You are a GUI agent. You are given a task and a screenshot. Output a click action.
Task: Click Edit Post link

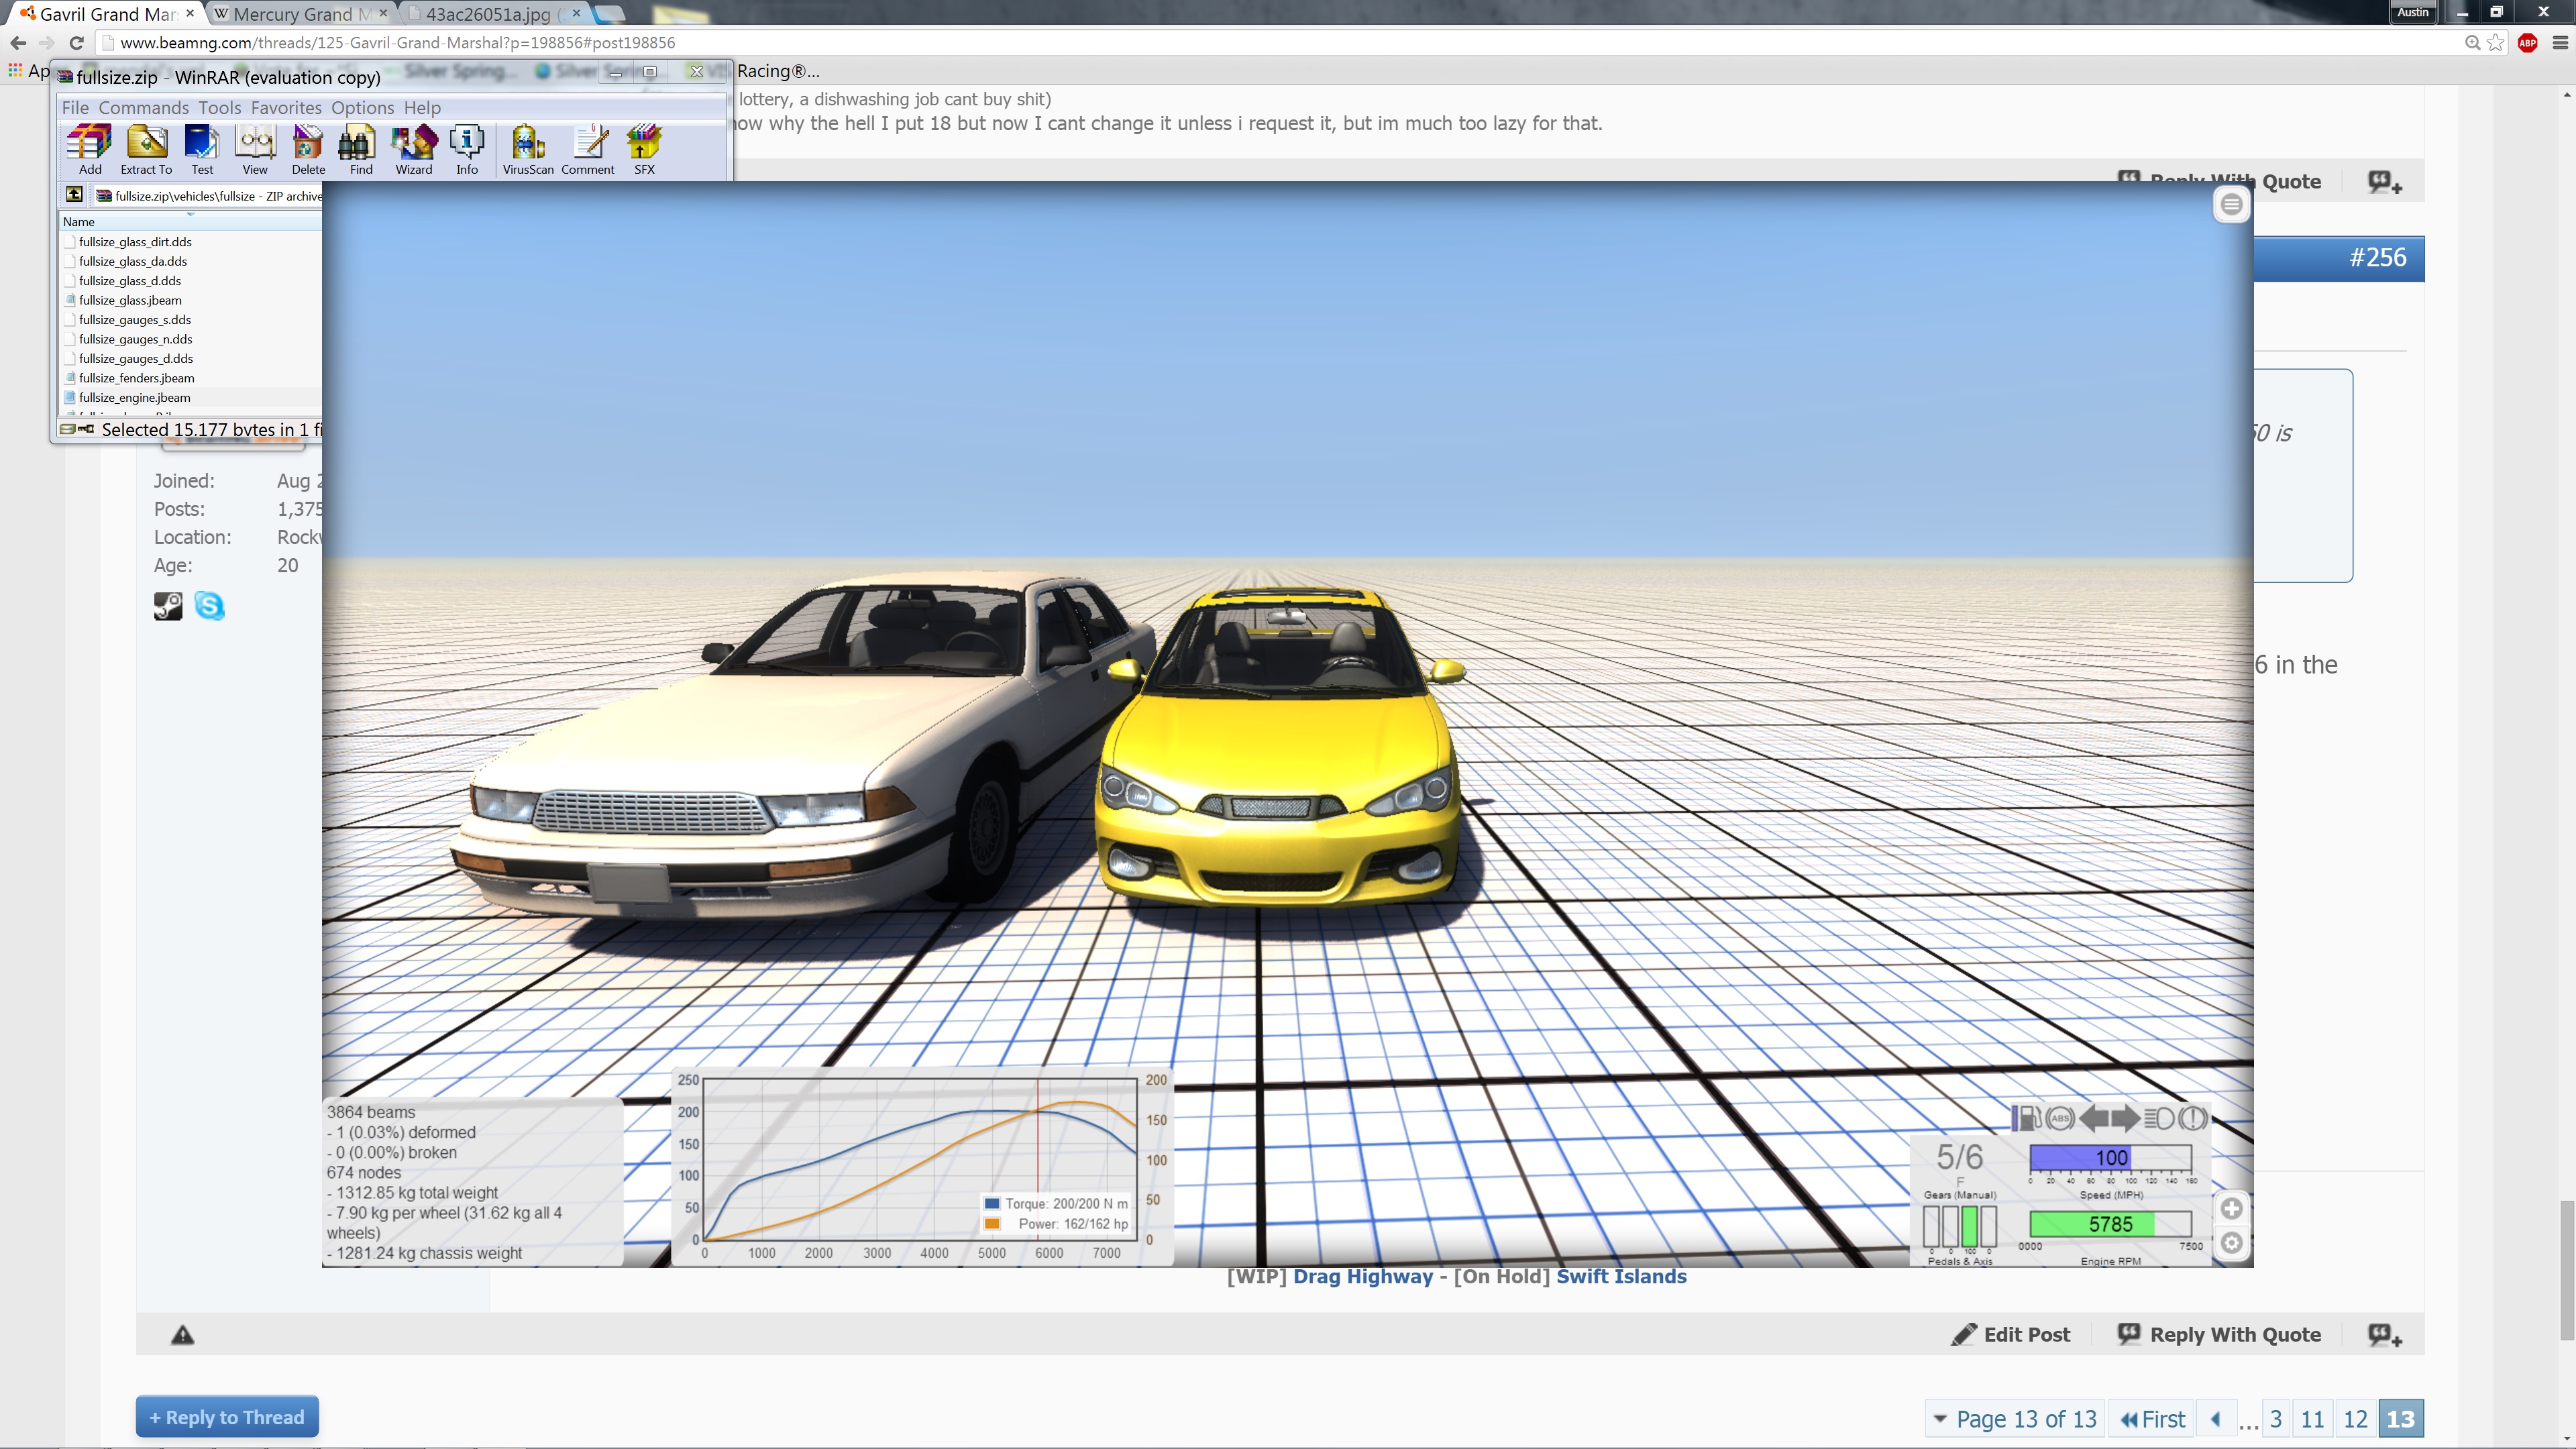click(2012, 1335)
